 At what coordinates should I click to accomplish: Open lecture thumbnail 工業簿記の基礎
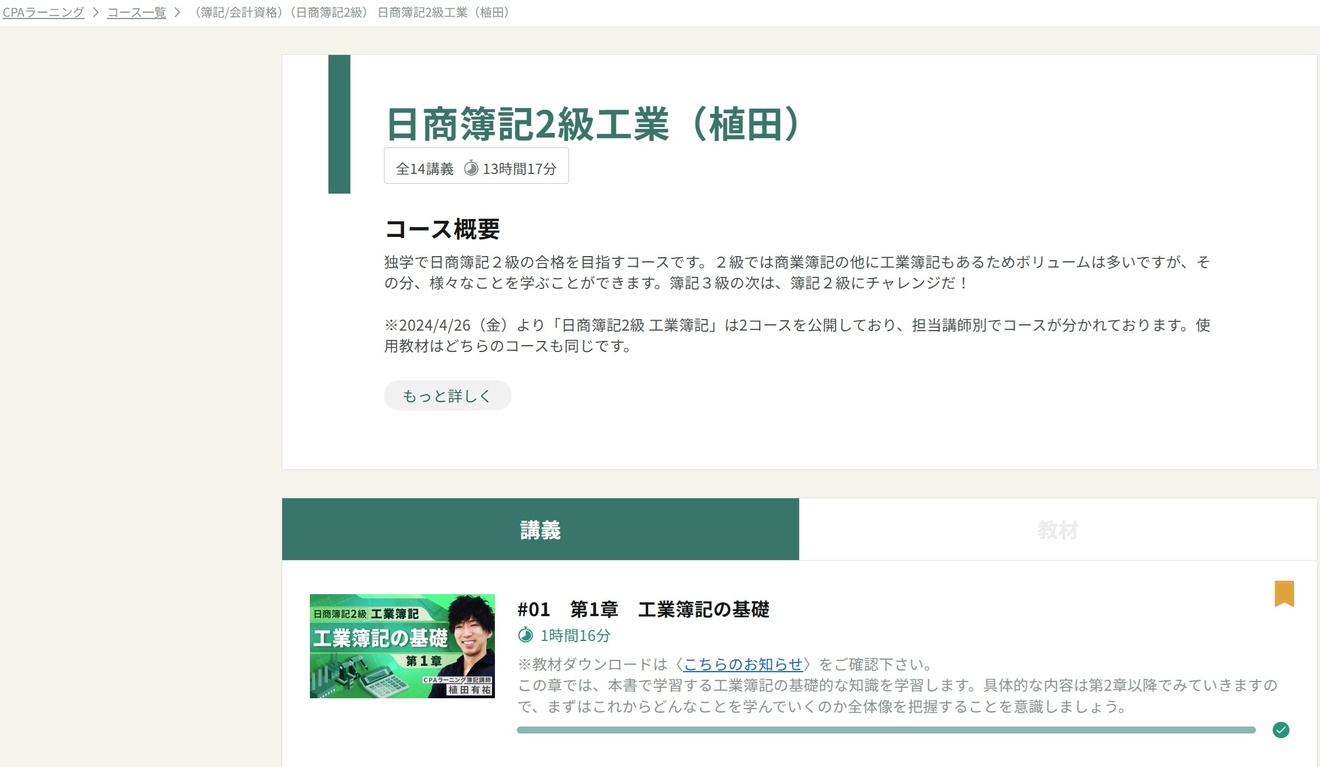(402, 646)
